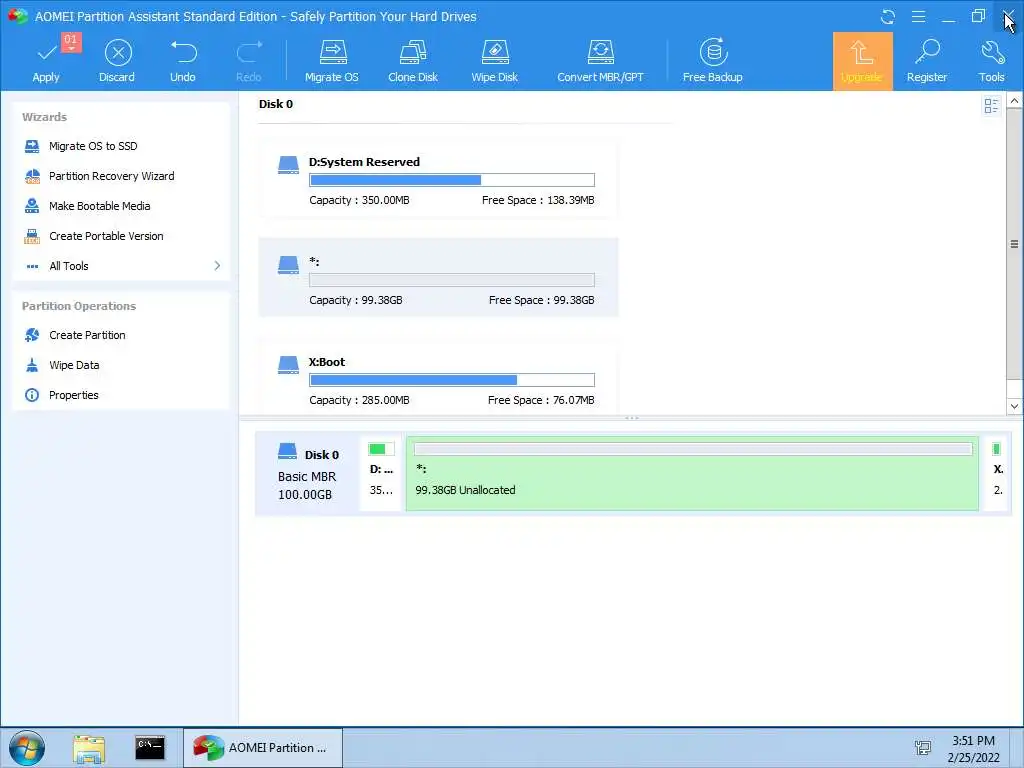Image resolution: width=1024 pixels, height=768 pixels.
Task: Open the Free Backup tool
Action: pos(712,61)
